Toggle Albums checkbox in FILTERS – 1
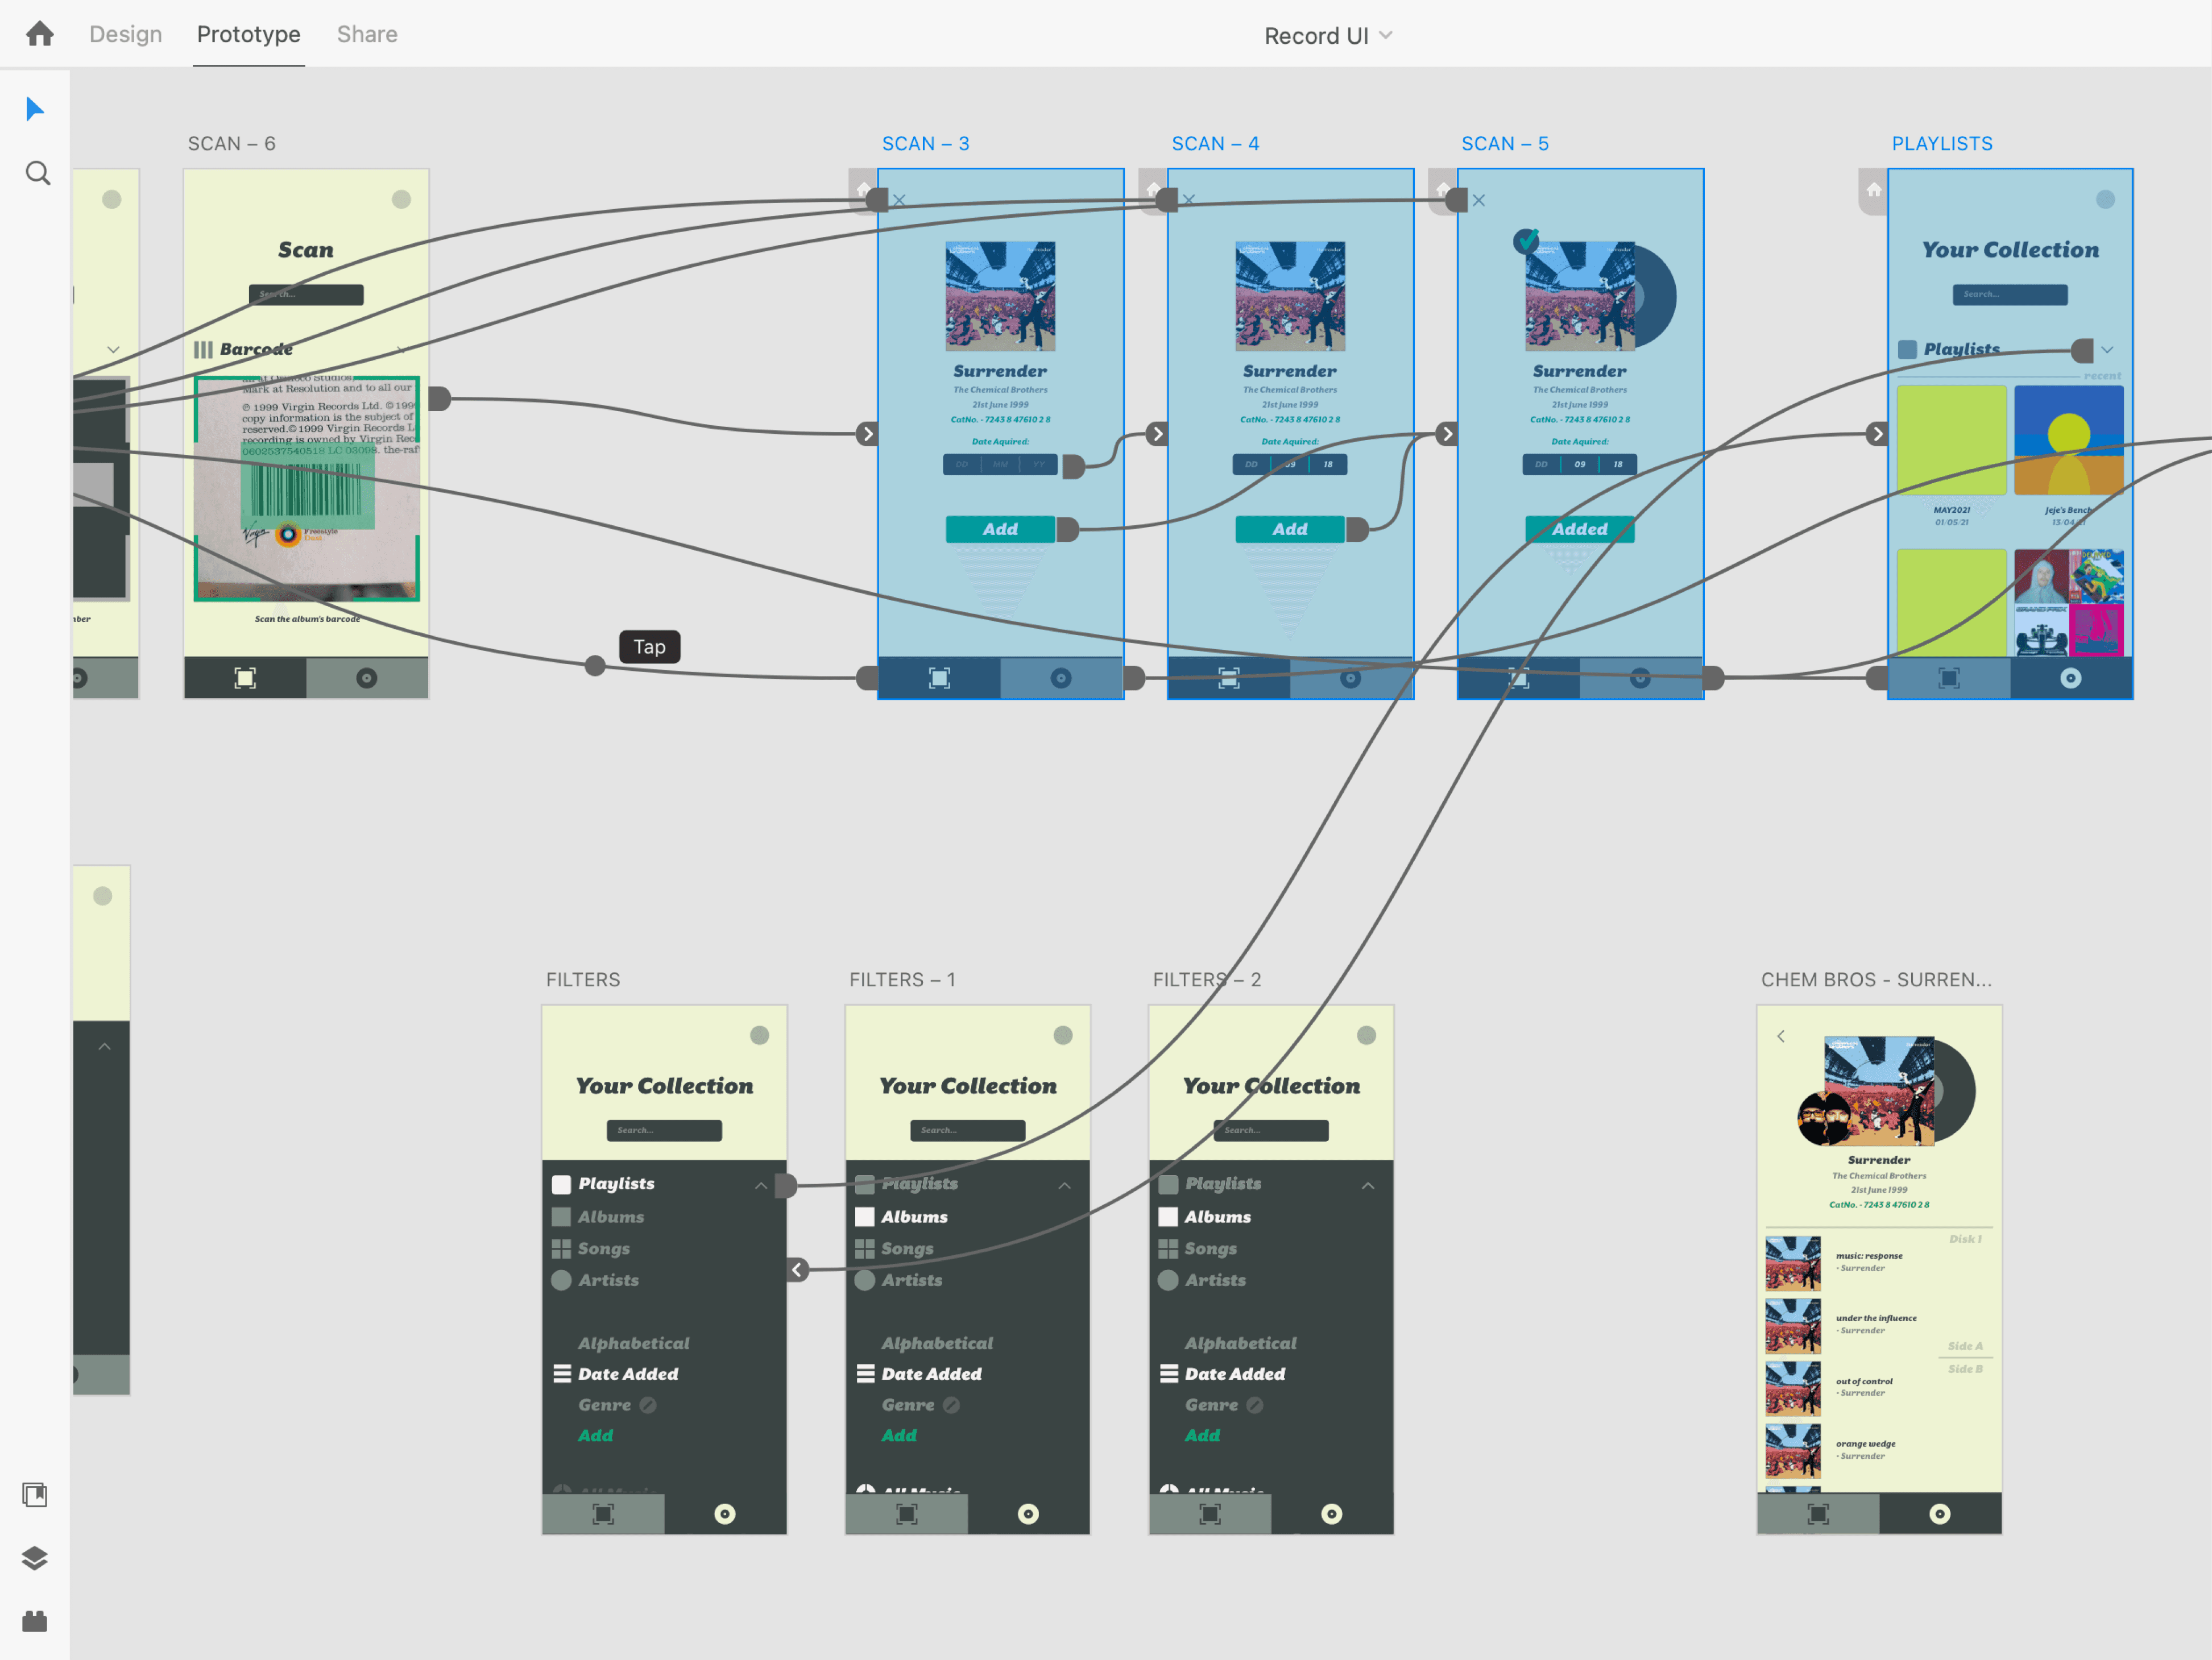The image size is (2212, 1660). pos(865,1217)
